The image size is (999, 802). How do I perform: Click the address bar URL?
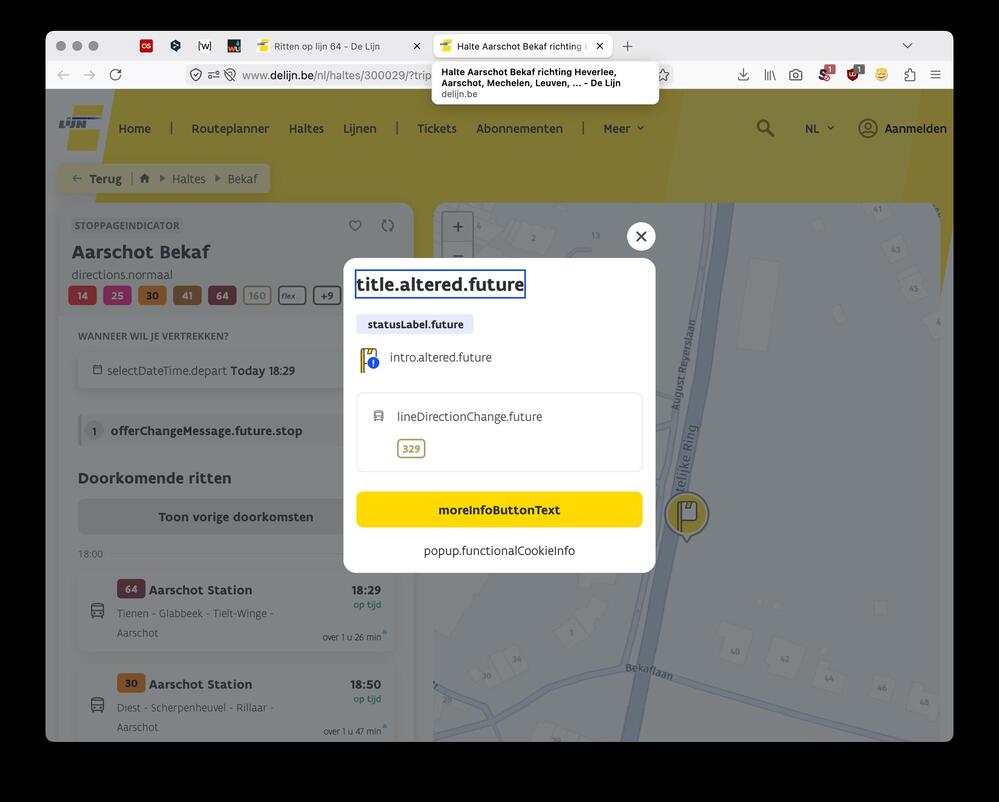coord(336,75)
